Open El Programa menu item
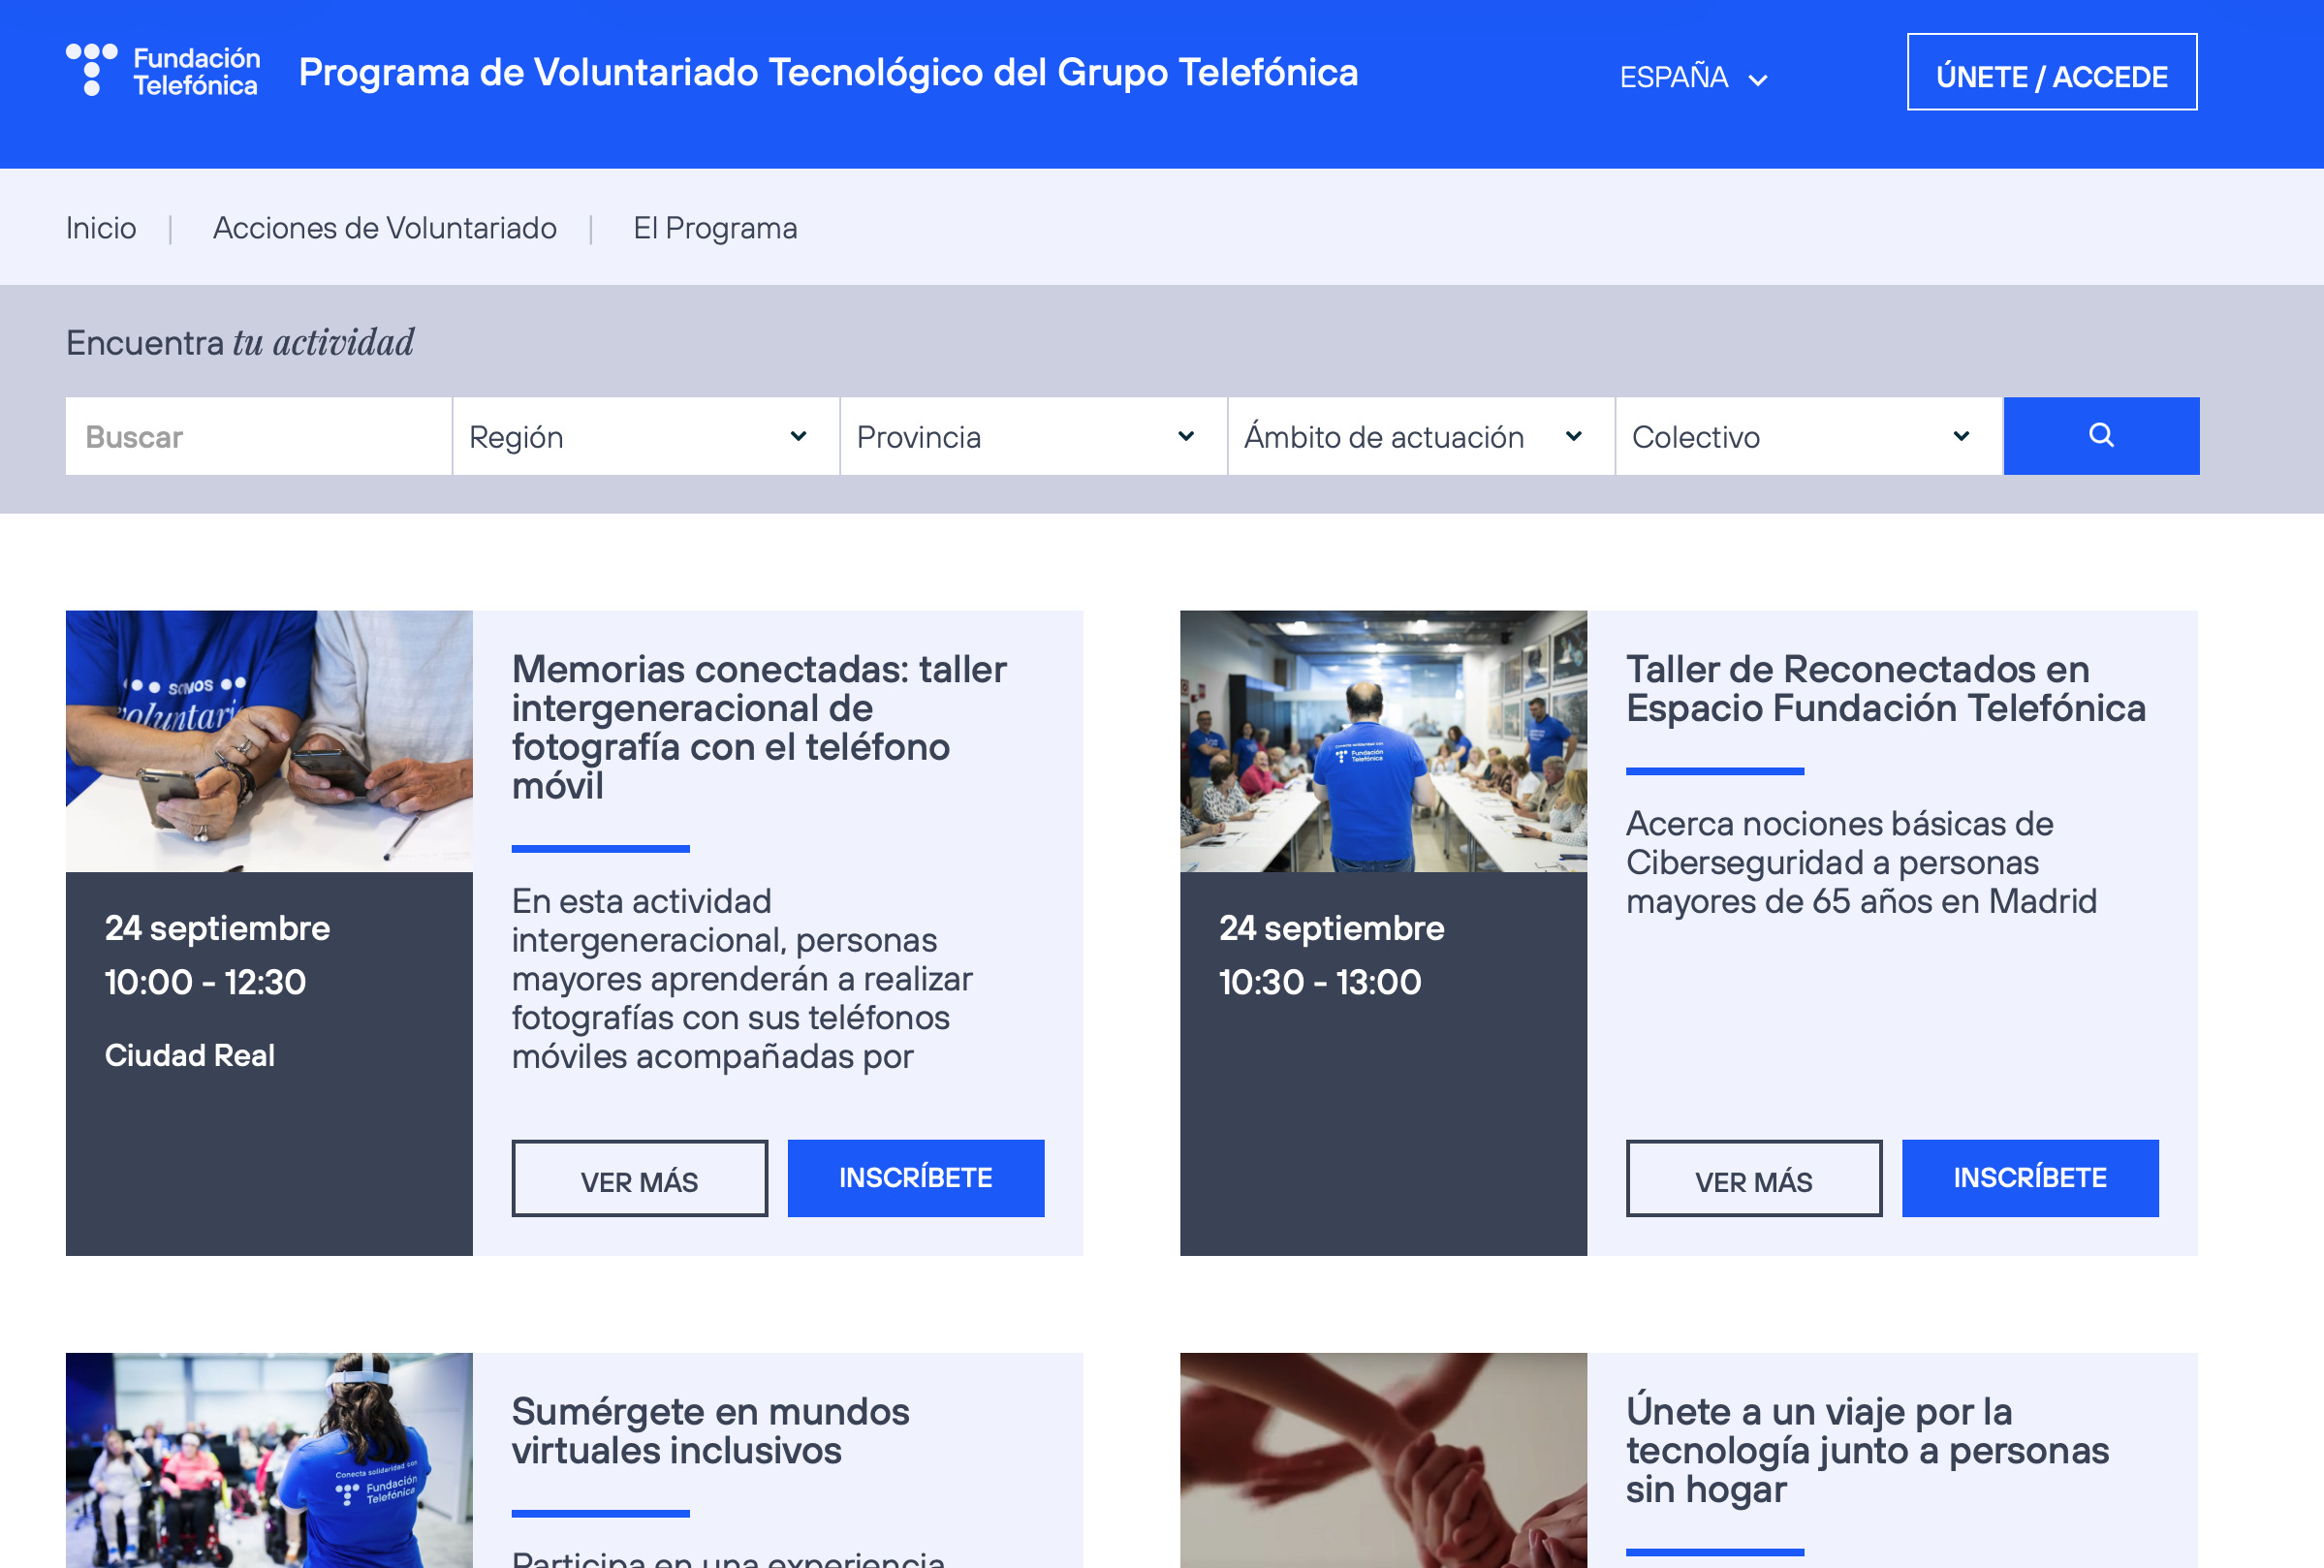This screenshot has height=1568, width=2324. (715, 228)
